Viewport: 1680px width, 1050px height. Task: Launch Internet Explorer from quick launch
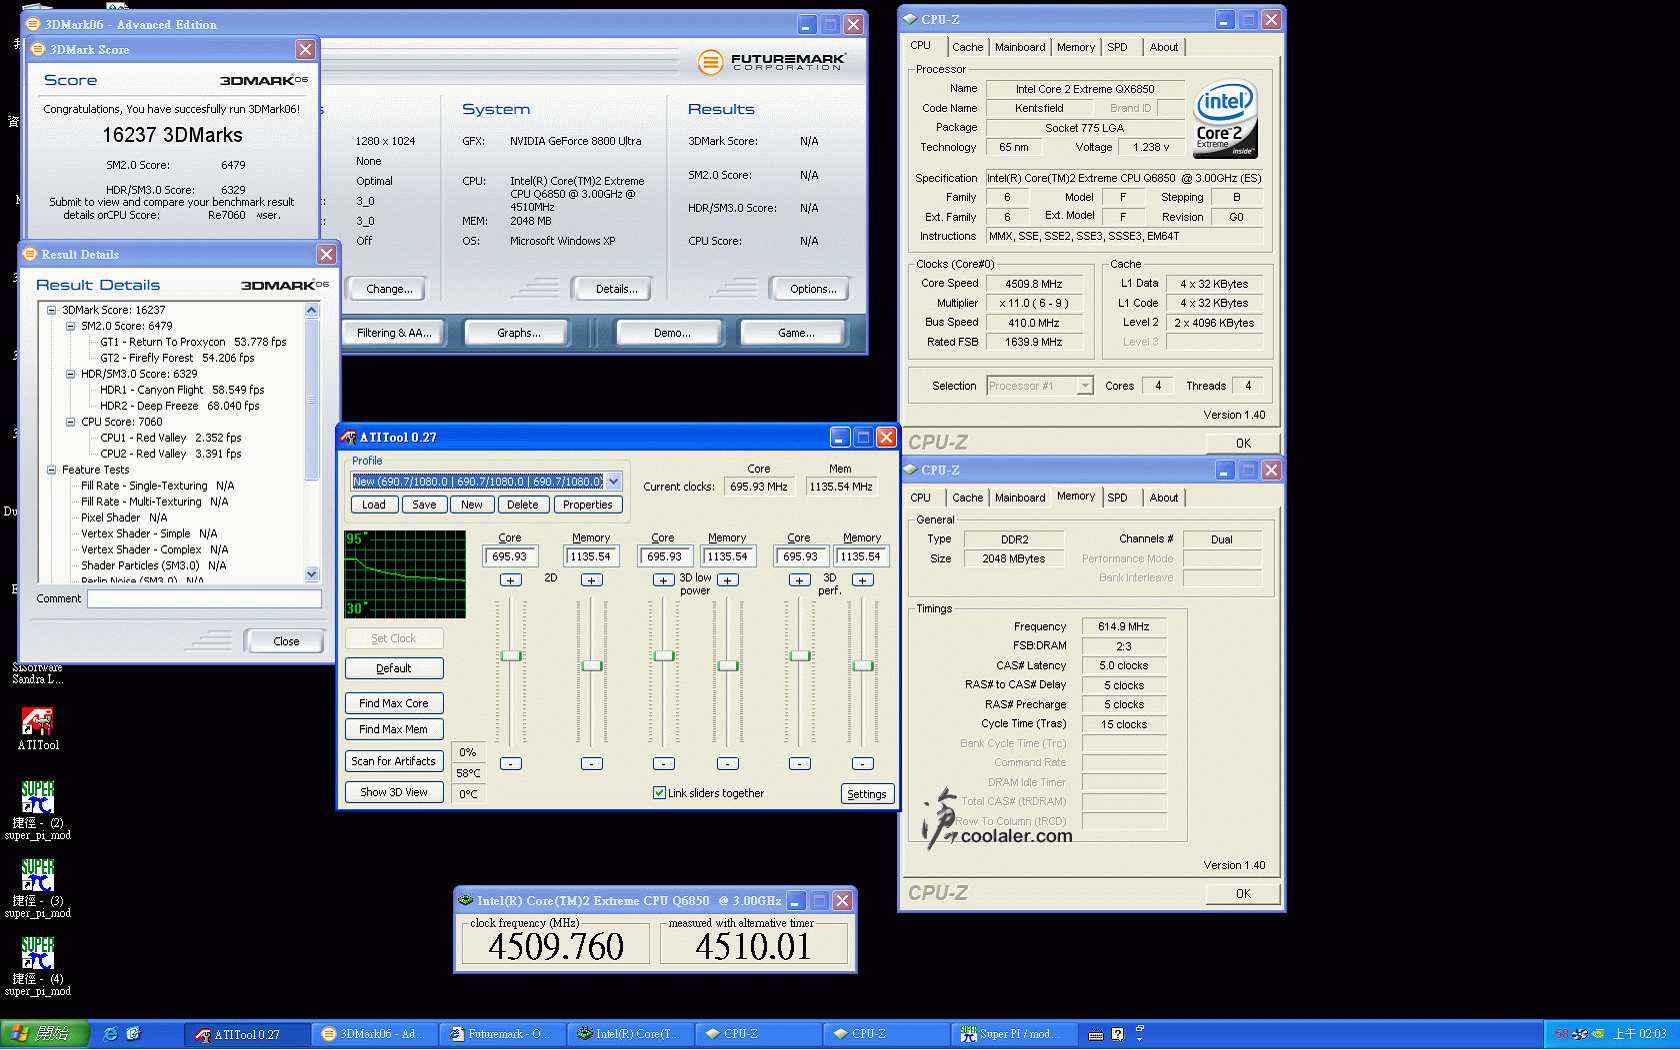(x=111, y=1034)
